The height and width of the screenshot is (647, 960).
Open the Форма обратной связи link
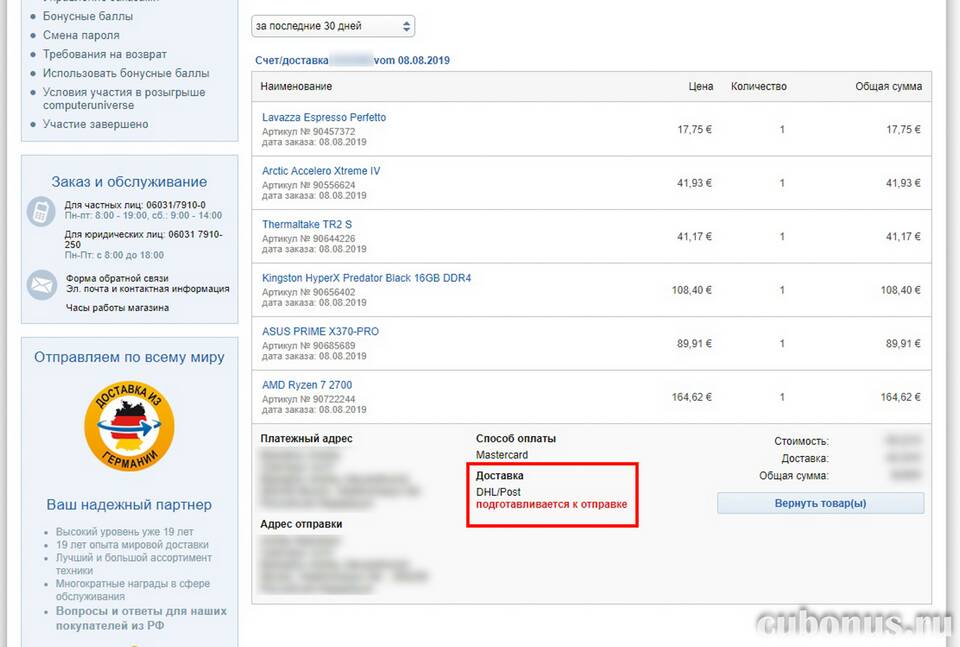(x=117, y=279)
